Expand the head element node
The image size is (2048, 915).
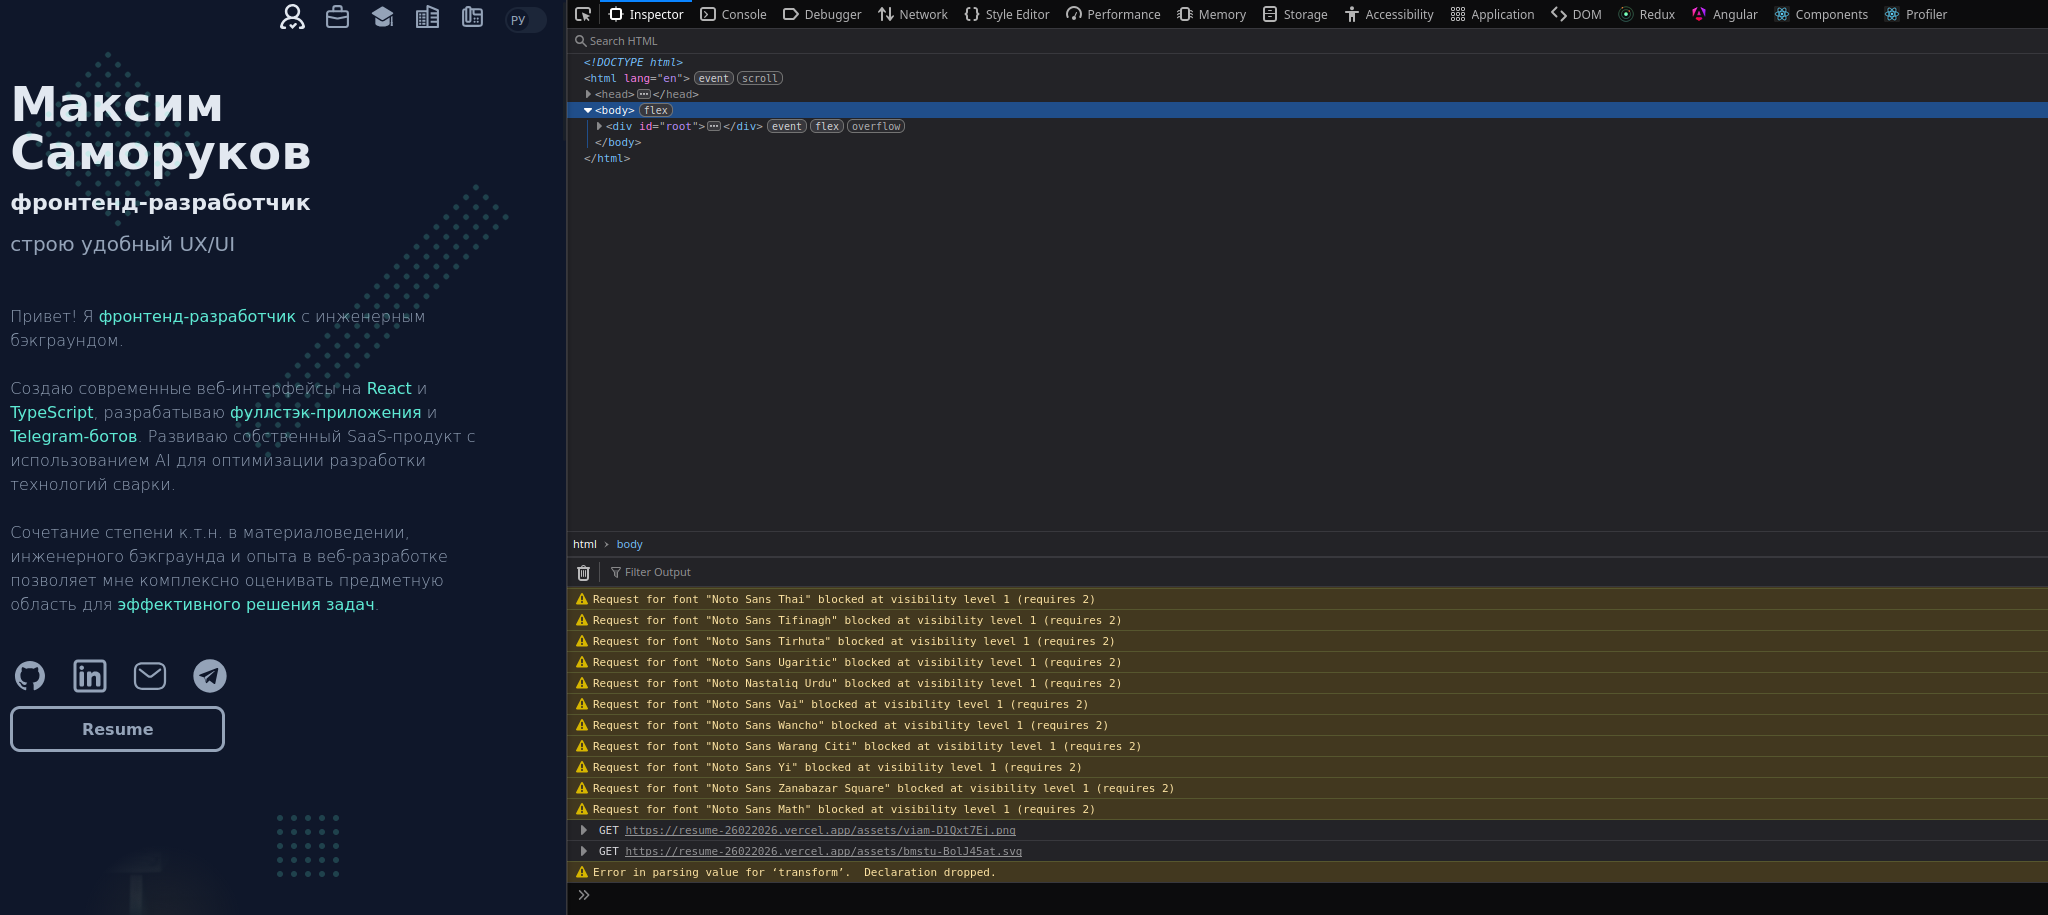tap(588, 95)
